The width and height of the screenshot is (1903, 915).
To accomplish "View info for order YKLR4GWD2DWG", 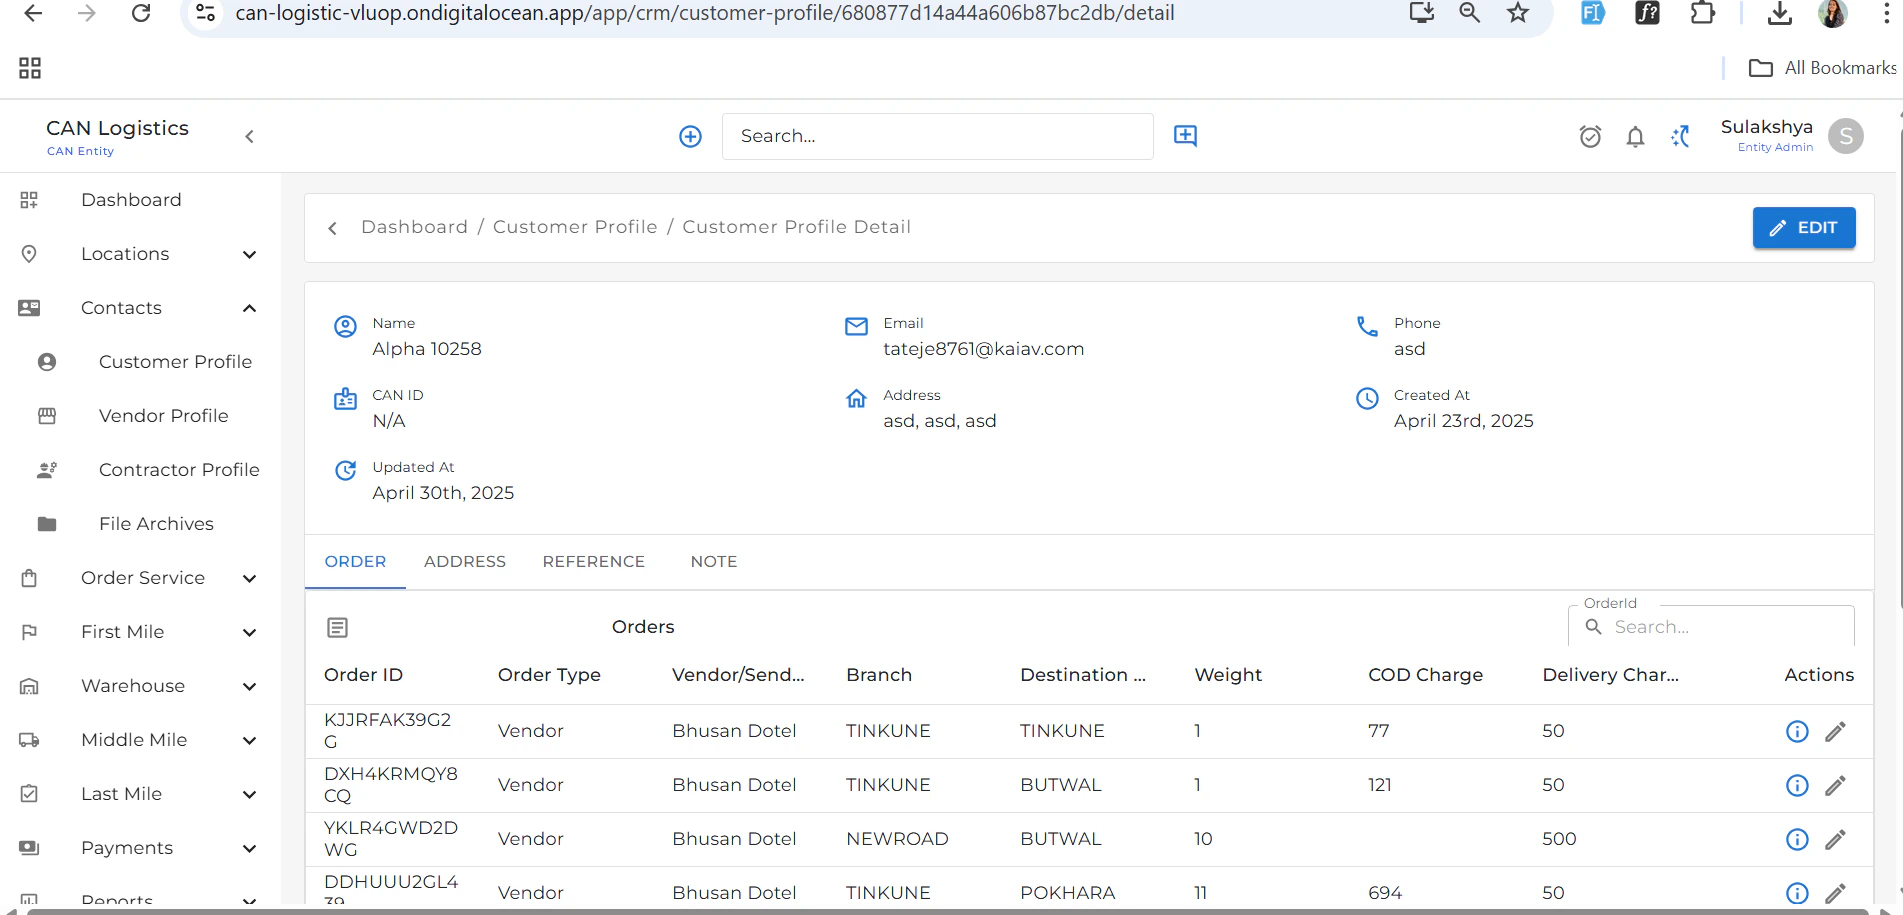I will (1797, 840).
